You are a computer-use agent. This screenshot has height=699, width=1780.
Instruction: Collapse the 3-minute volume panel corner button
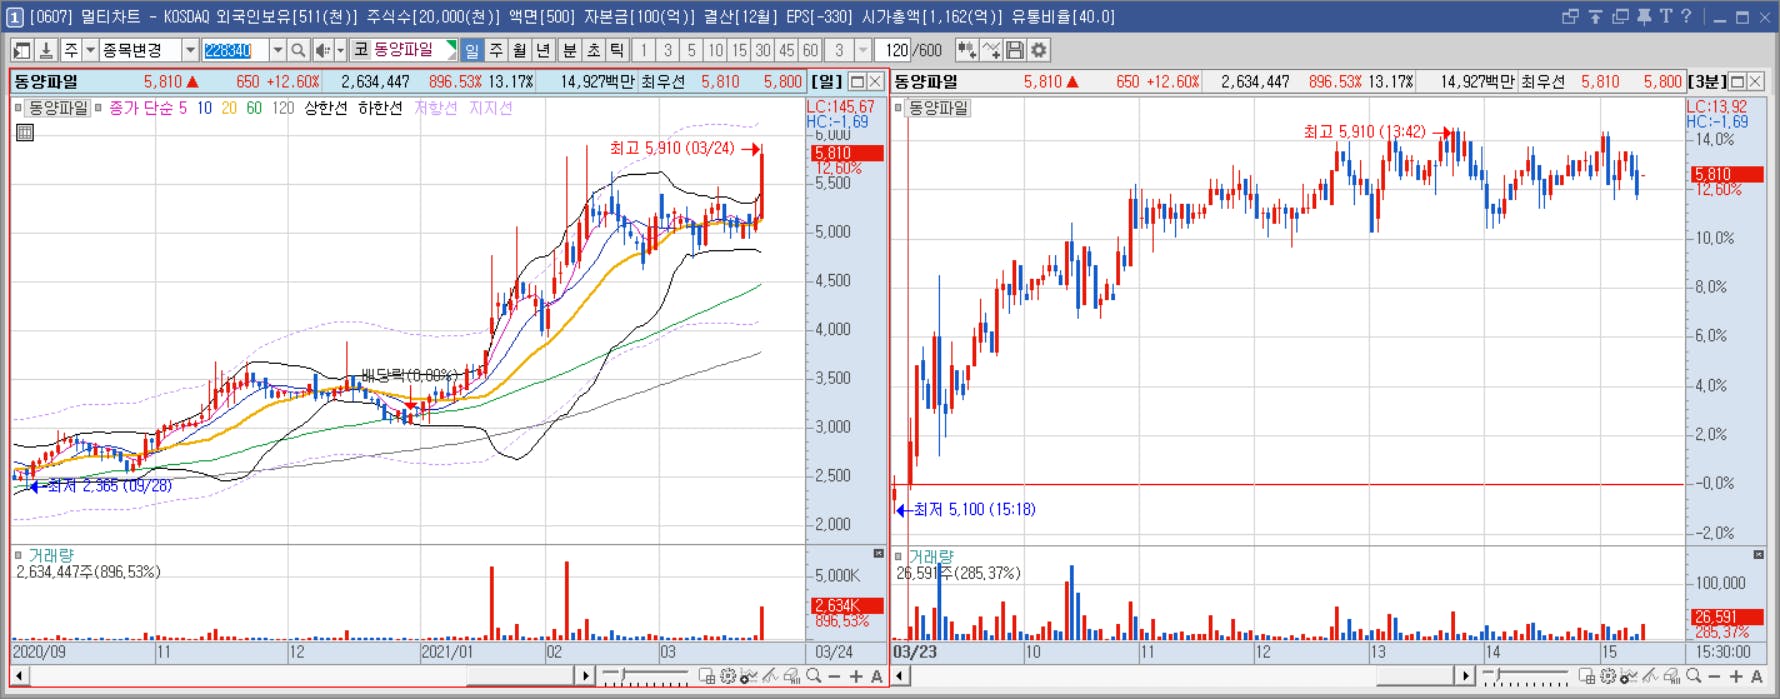pyautogui.click(x=1759, y=554)
